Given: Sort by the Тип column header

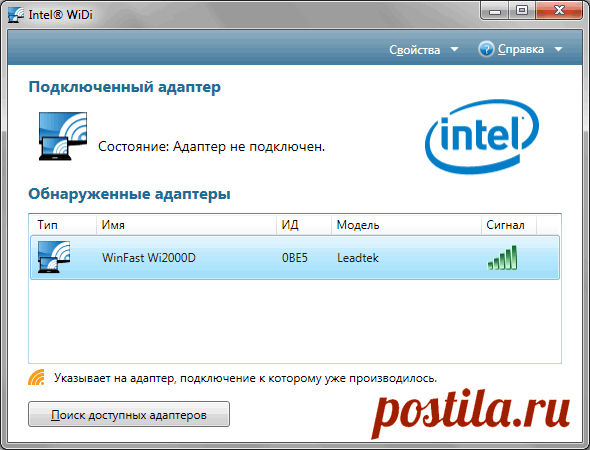Looking at the screenshot, I should 63,225.
